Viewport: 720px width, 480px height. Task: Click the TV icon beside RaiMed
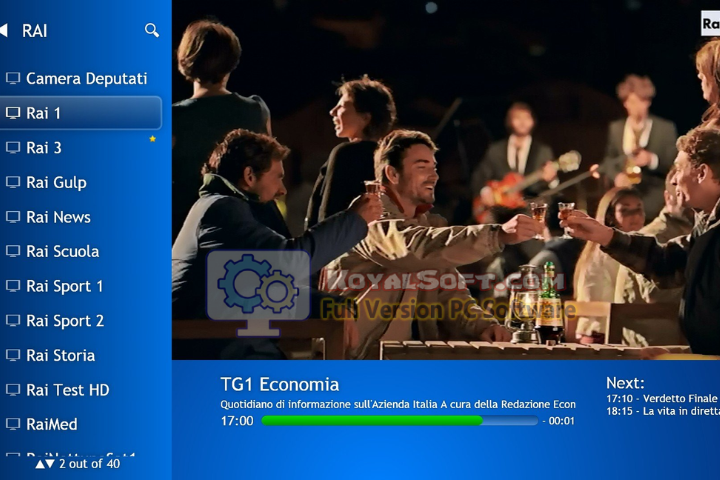[x=13, y=424]
